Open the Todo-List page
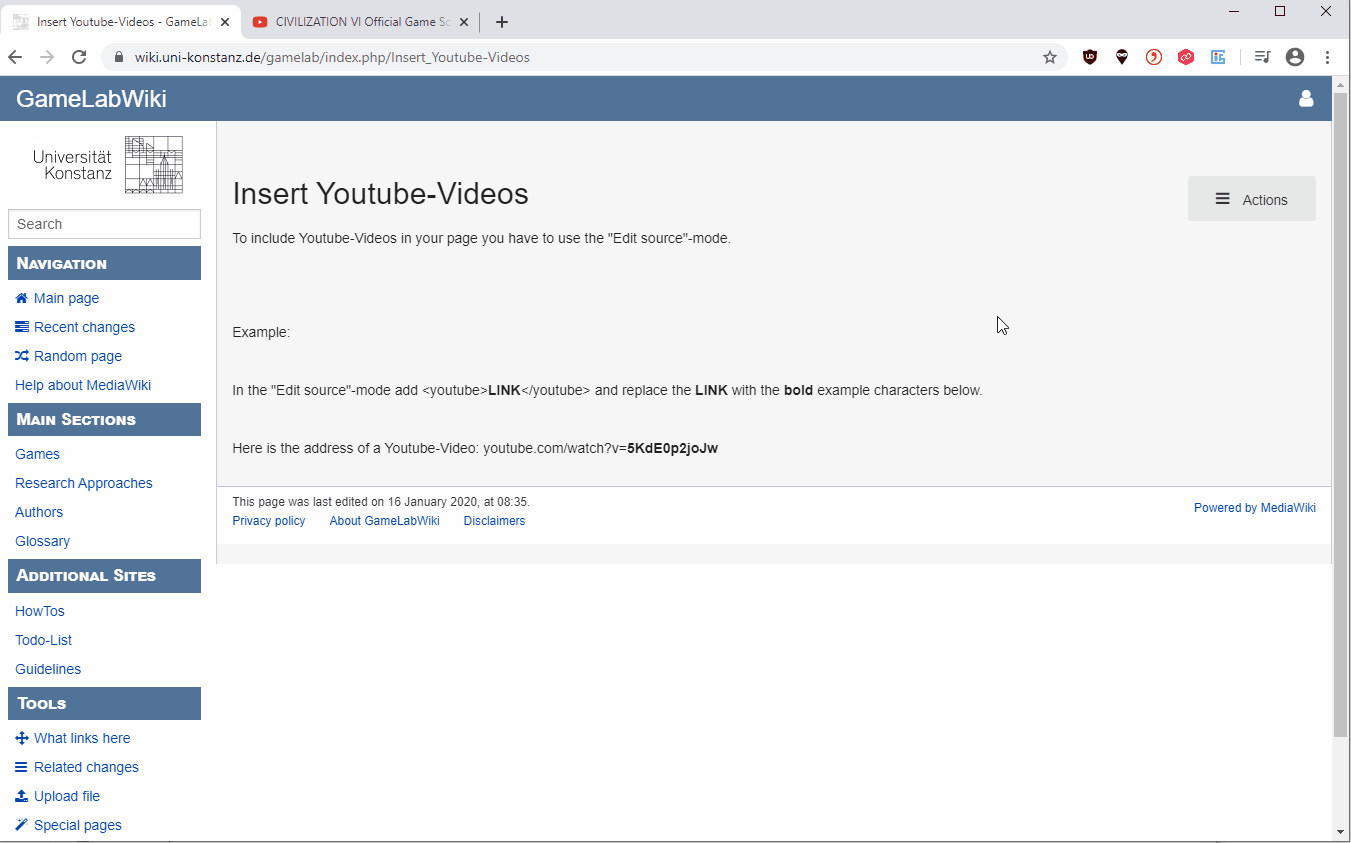The width and height of the screenshot is (1351, 843). (43, 640)
